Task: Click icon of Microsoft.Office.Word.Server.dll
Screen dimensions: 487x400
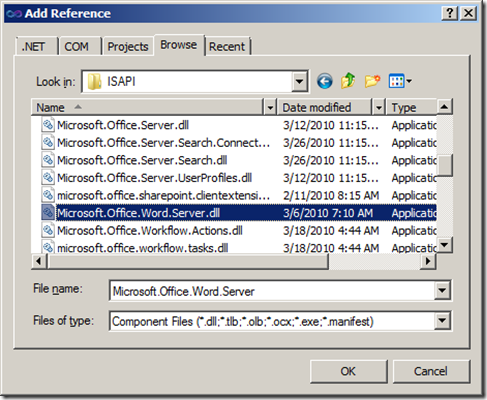Action: (48, 213)
